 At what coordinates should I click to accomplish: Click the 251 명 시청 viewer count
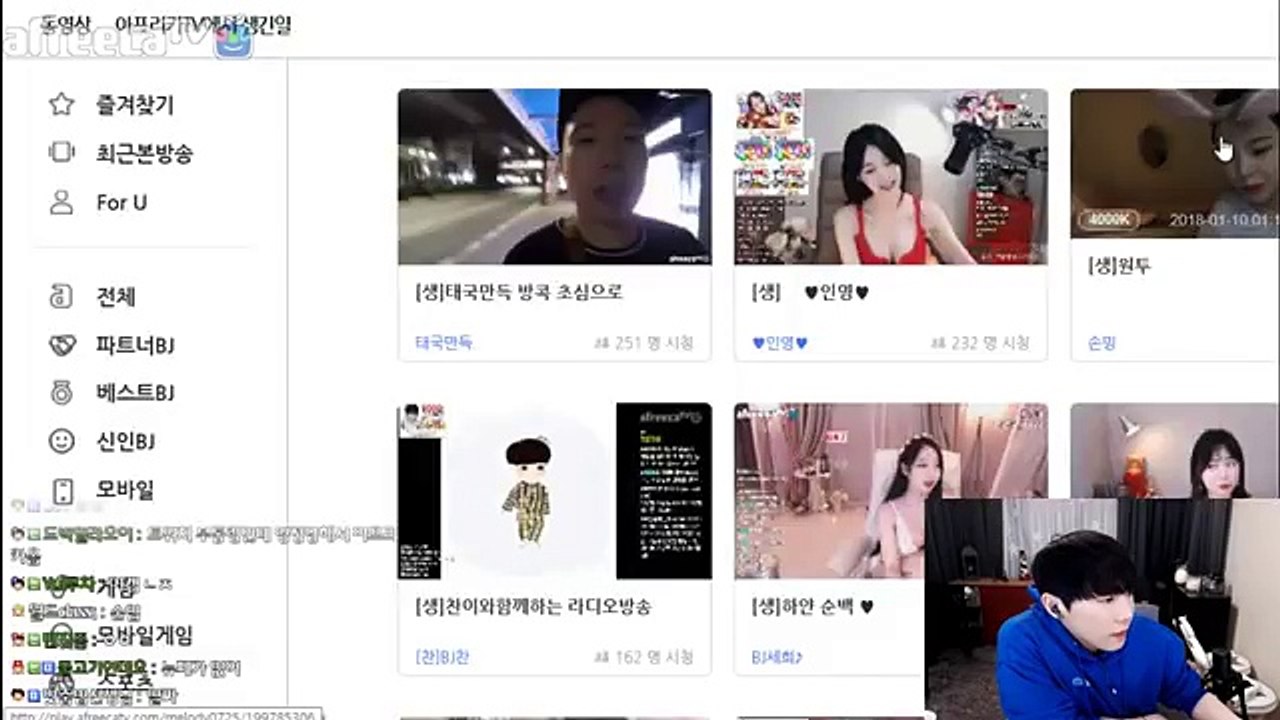tap(644, 343)
